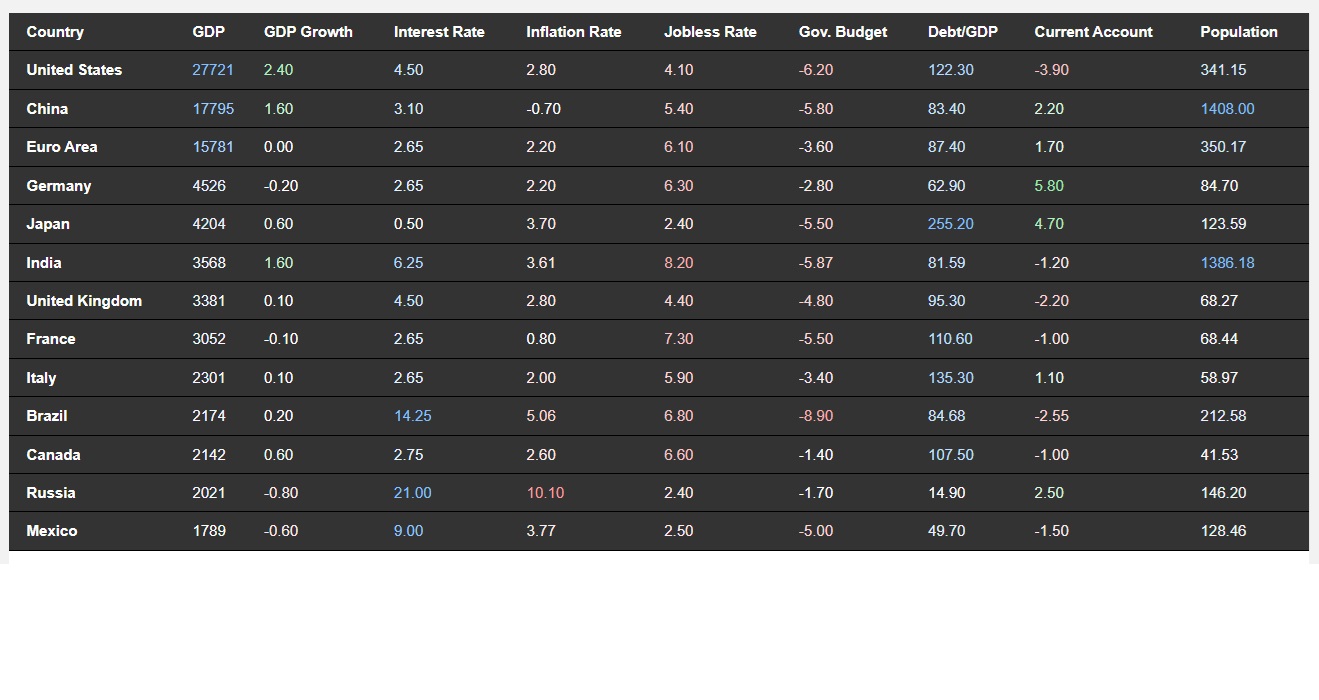
Task: Click Mexico interest rate 9.00
Action: (x=408, y=531)
